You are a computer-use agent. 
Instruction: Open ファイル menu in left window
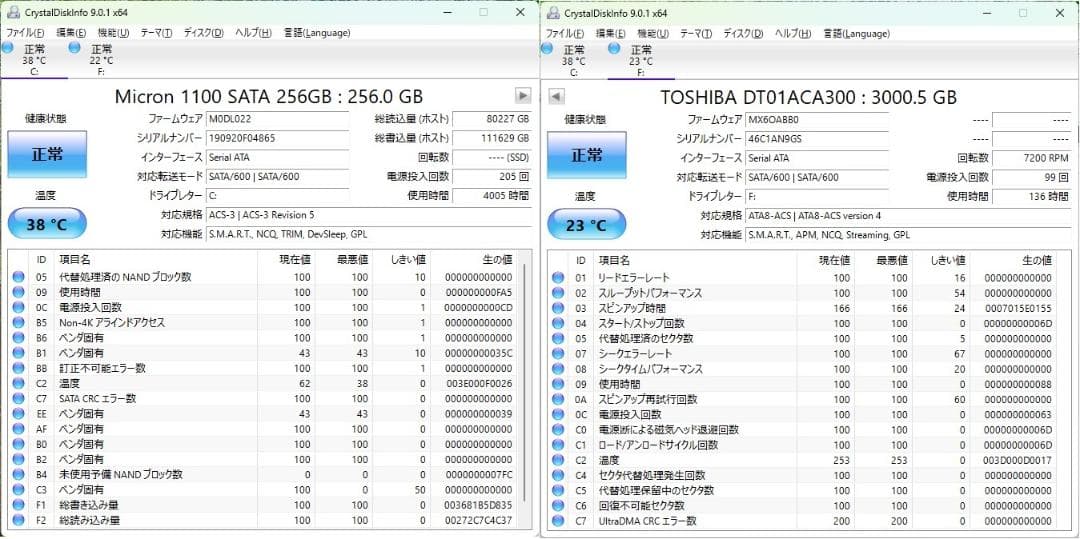[25, 33]
